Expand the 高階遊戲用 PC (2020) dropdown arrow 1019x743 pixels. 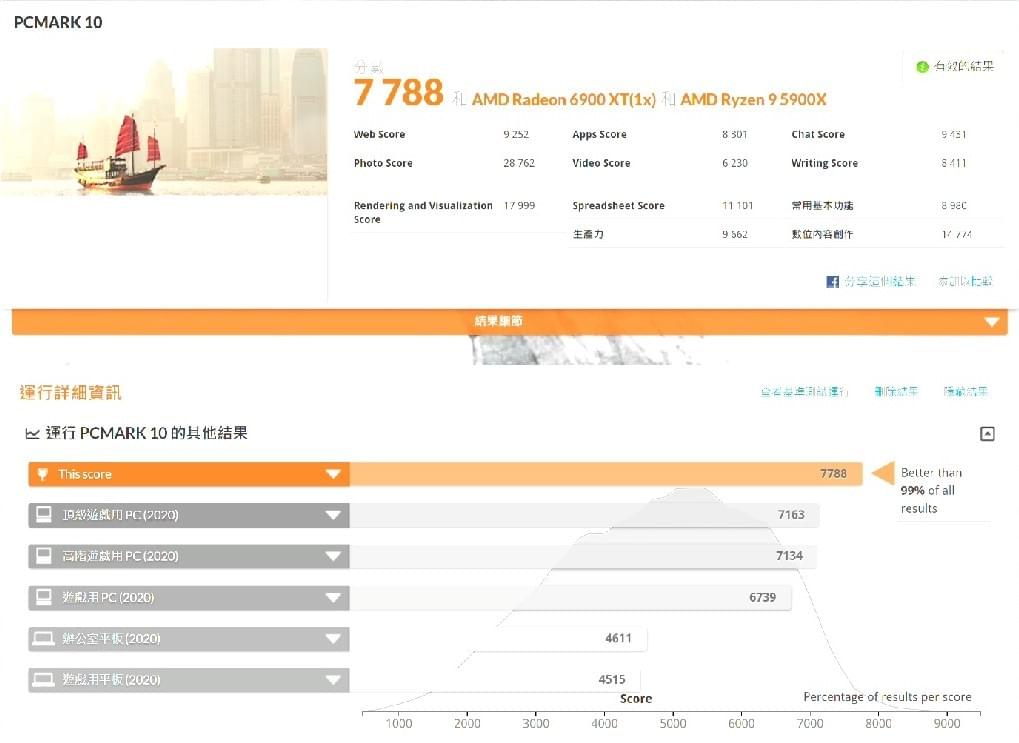coord(333,556)
